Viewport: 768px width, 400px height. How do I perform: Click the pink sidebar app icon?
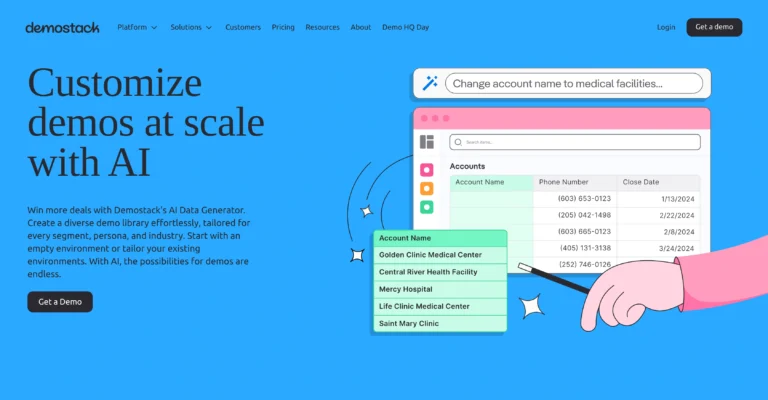[x=427, y=171]
